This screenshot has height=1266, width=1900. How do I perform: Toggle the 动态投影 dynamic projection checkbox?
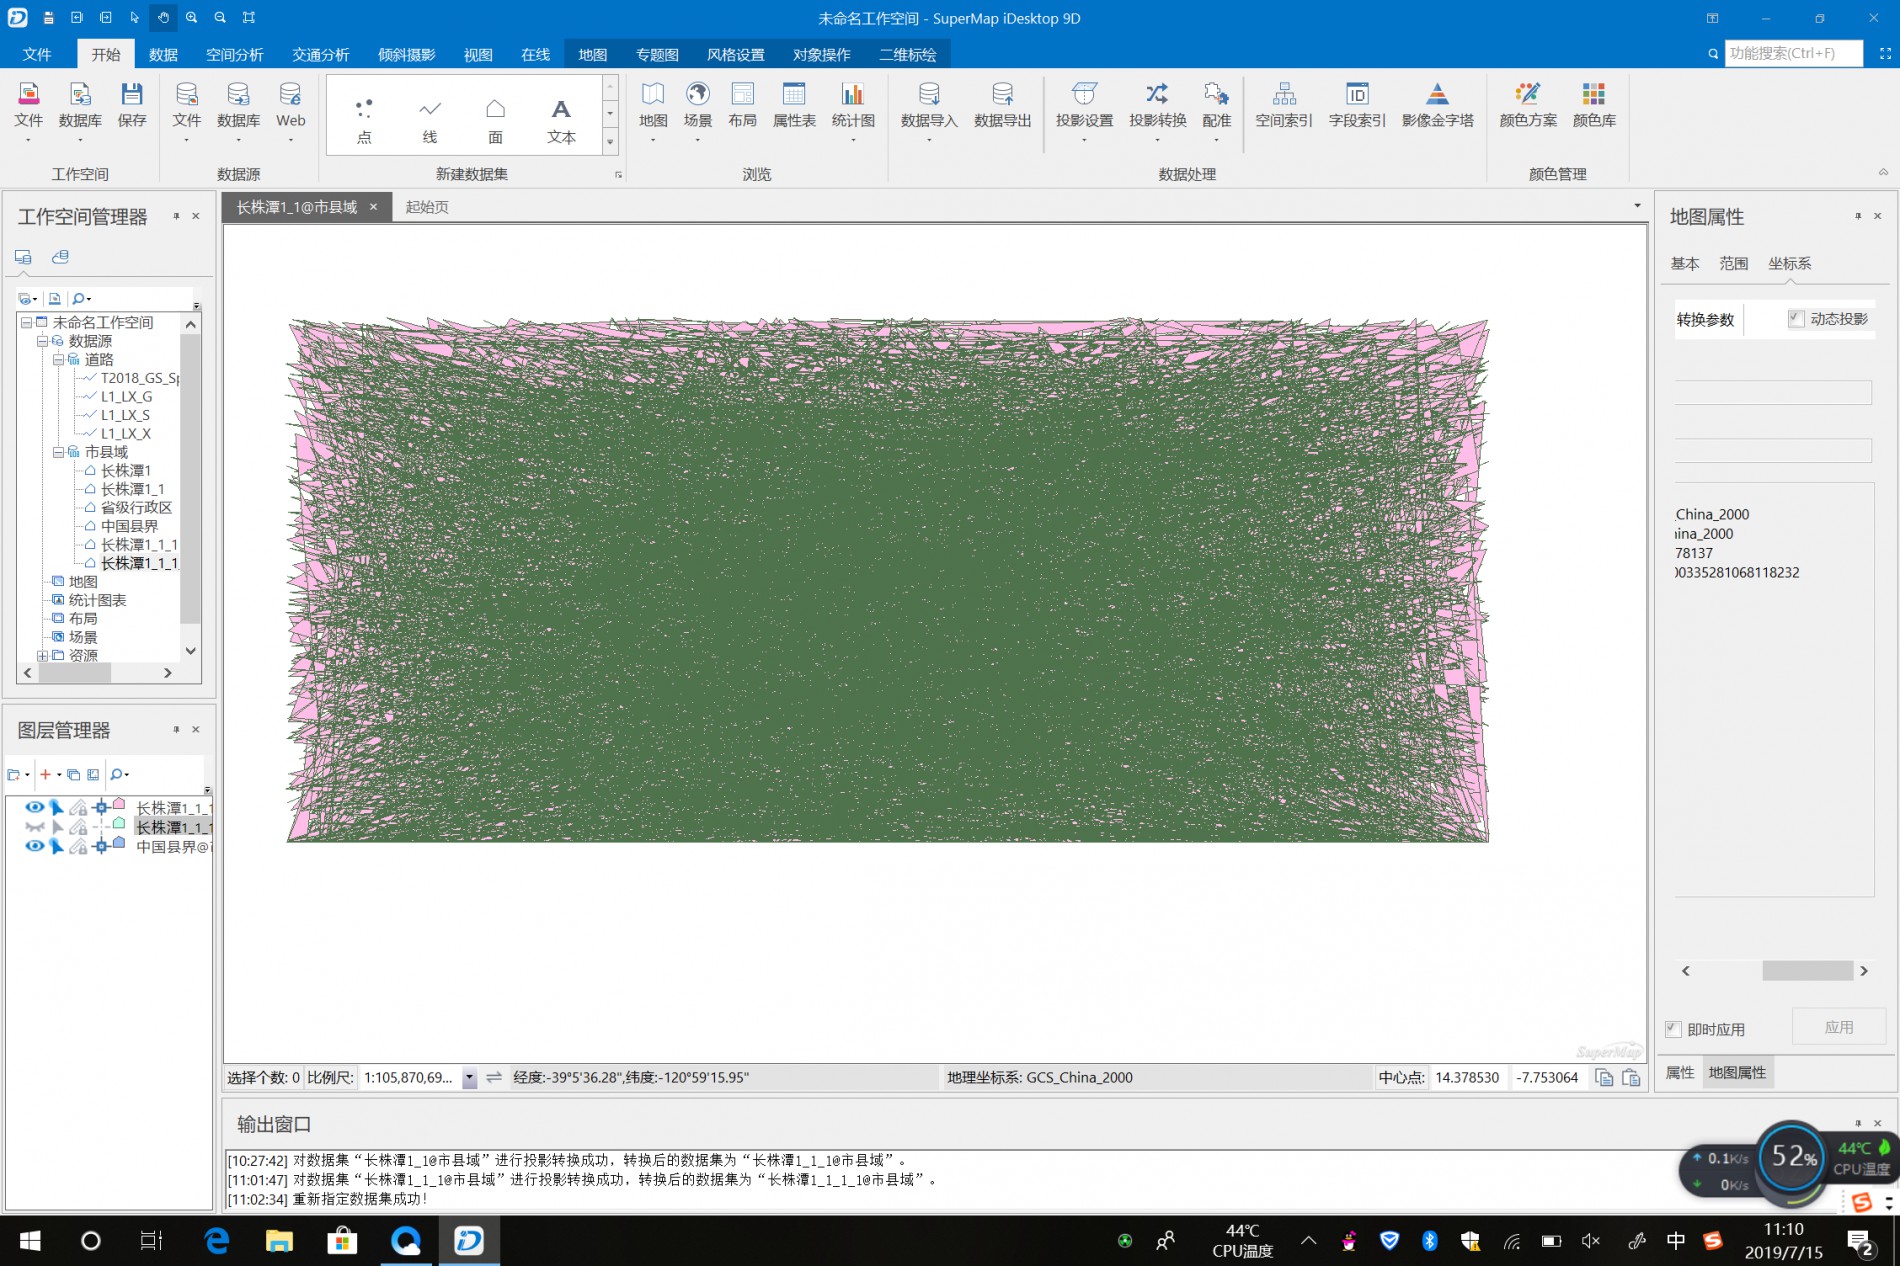(x=1796, y=318)
